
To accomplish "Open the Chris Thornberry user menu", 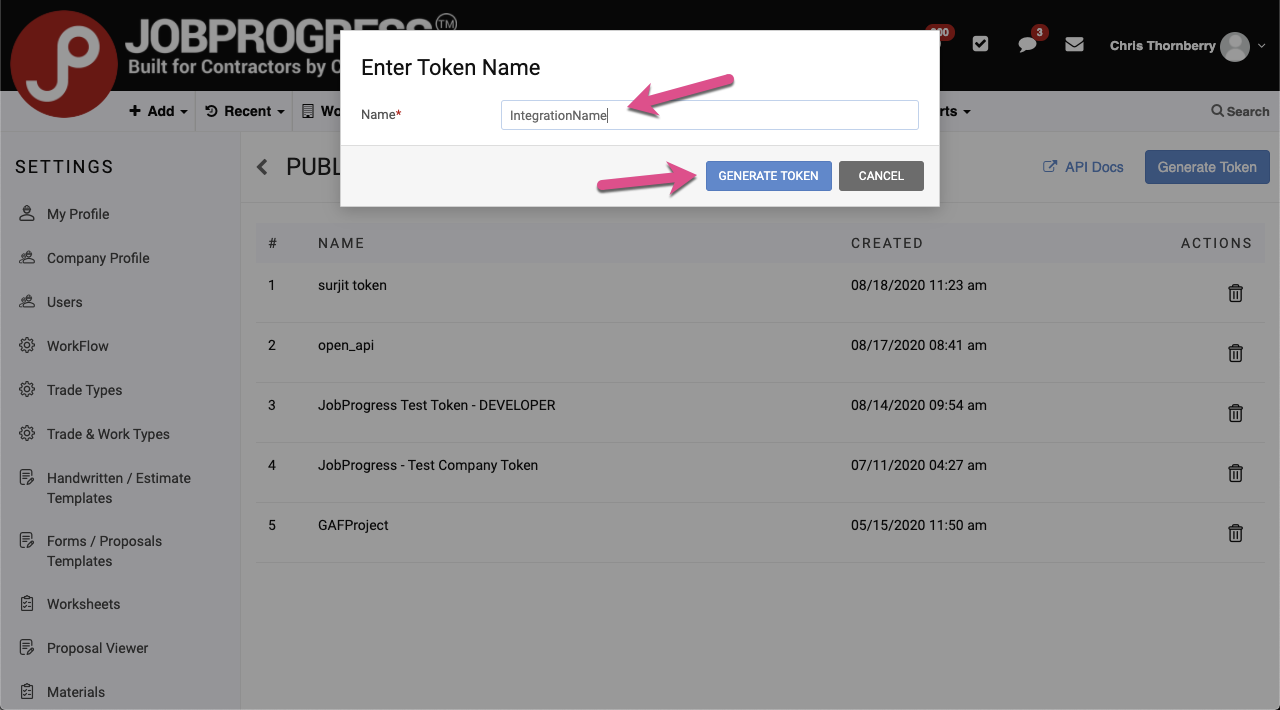I will coord(1188,46).
